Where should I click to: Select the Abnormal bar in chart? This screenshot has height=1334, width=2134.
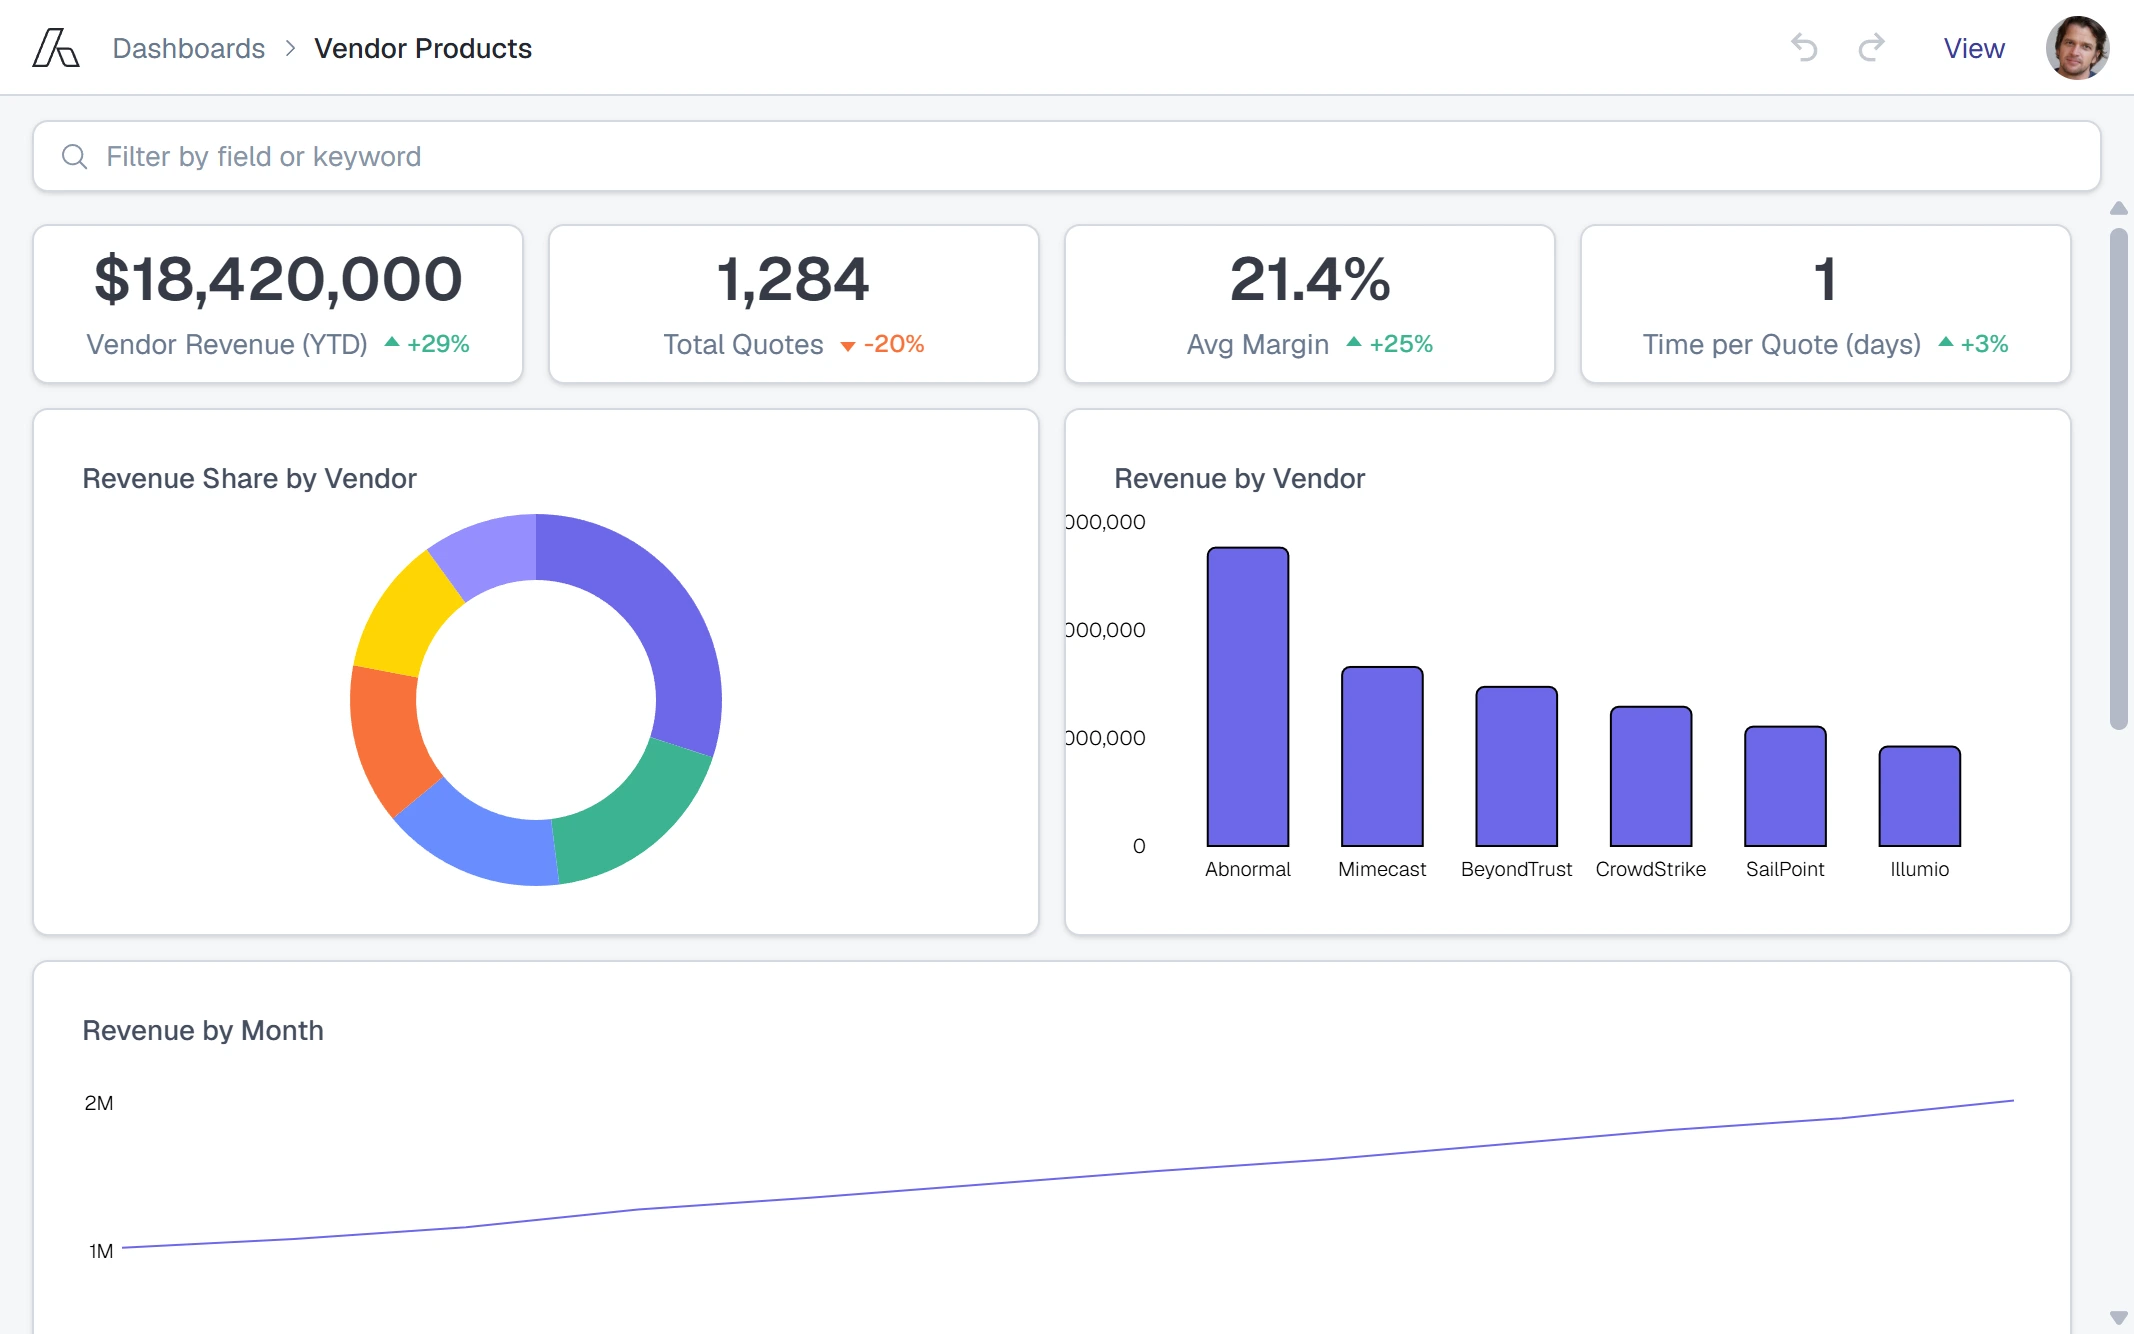[1248, 696]
